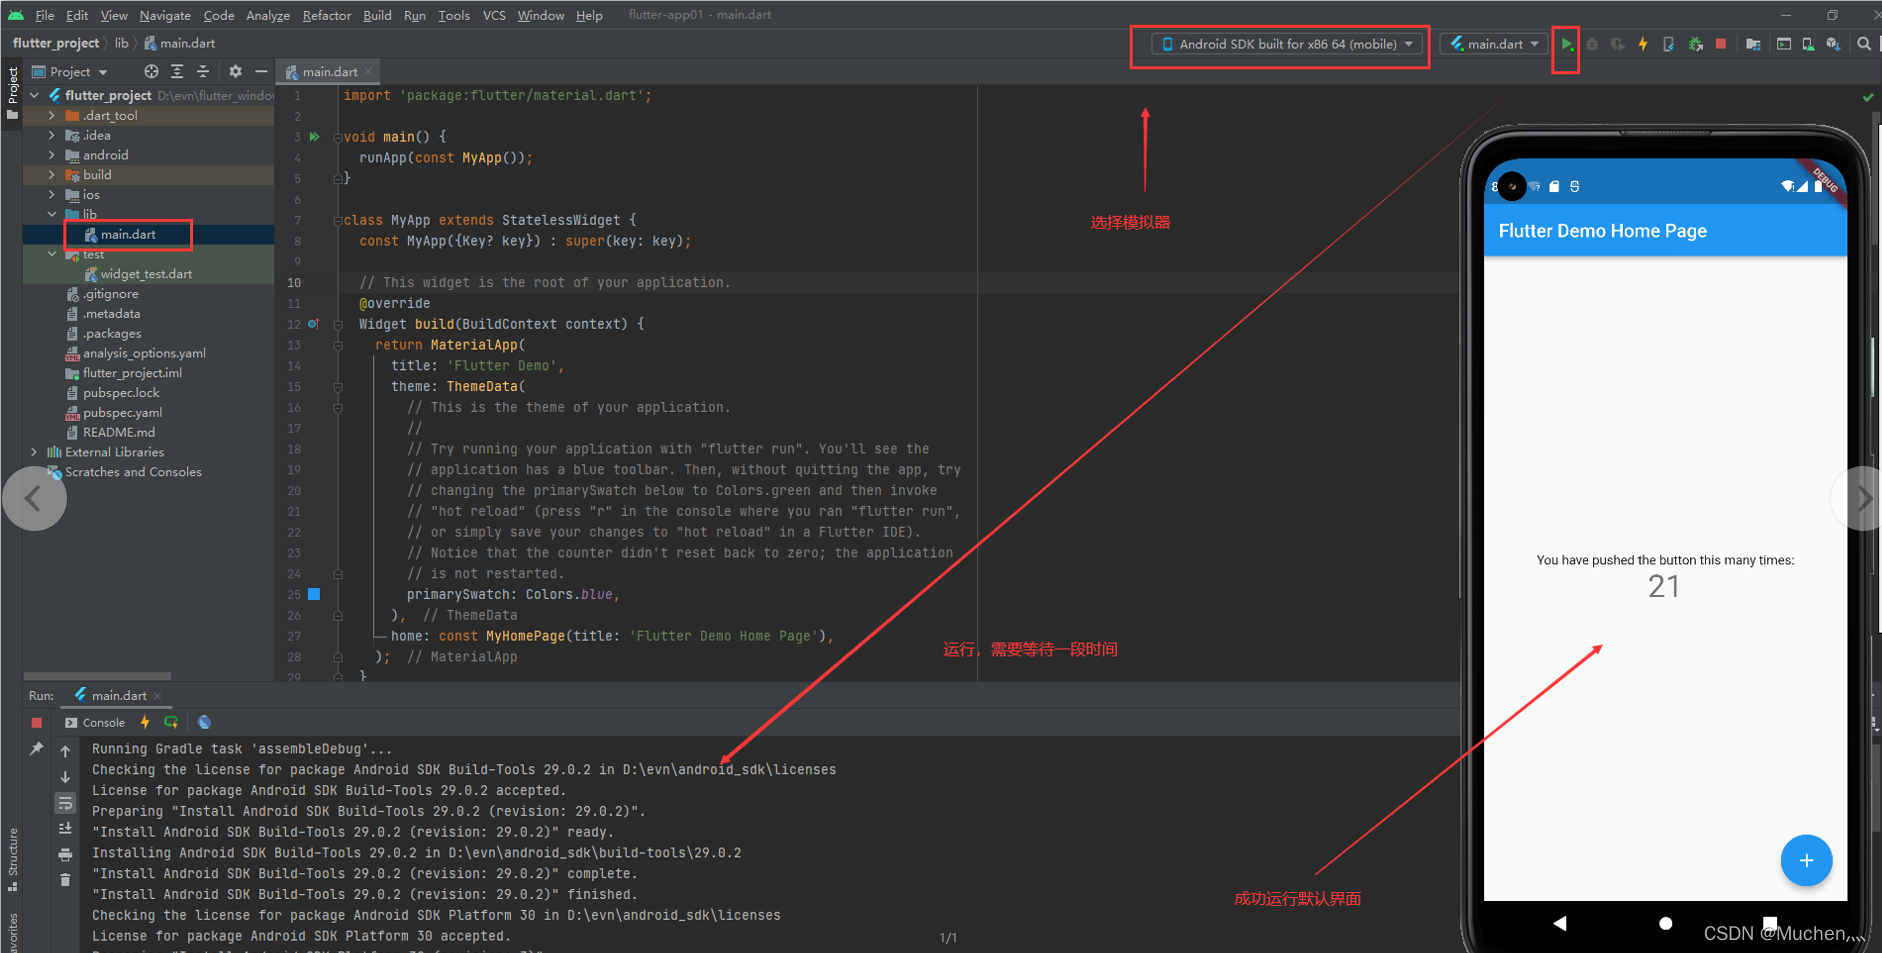Collapse the flutter_project root node

34,96
